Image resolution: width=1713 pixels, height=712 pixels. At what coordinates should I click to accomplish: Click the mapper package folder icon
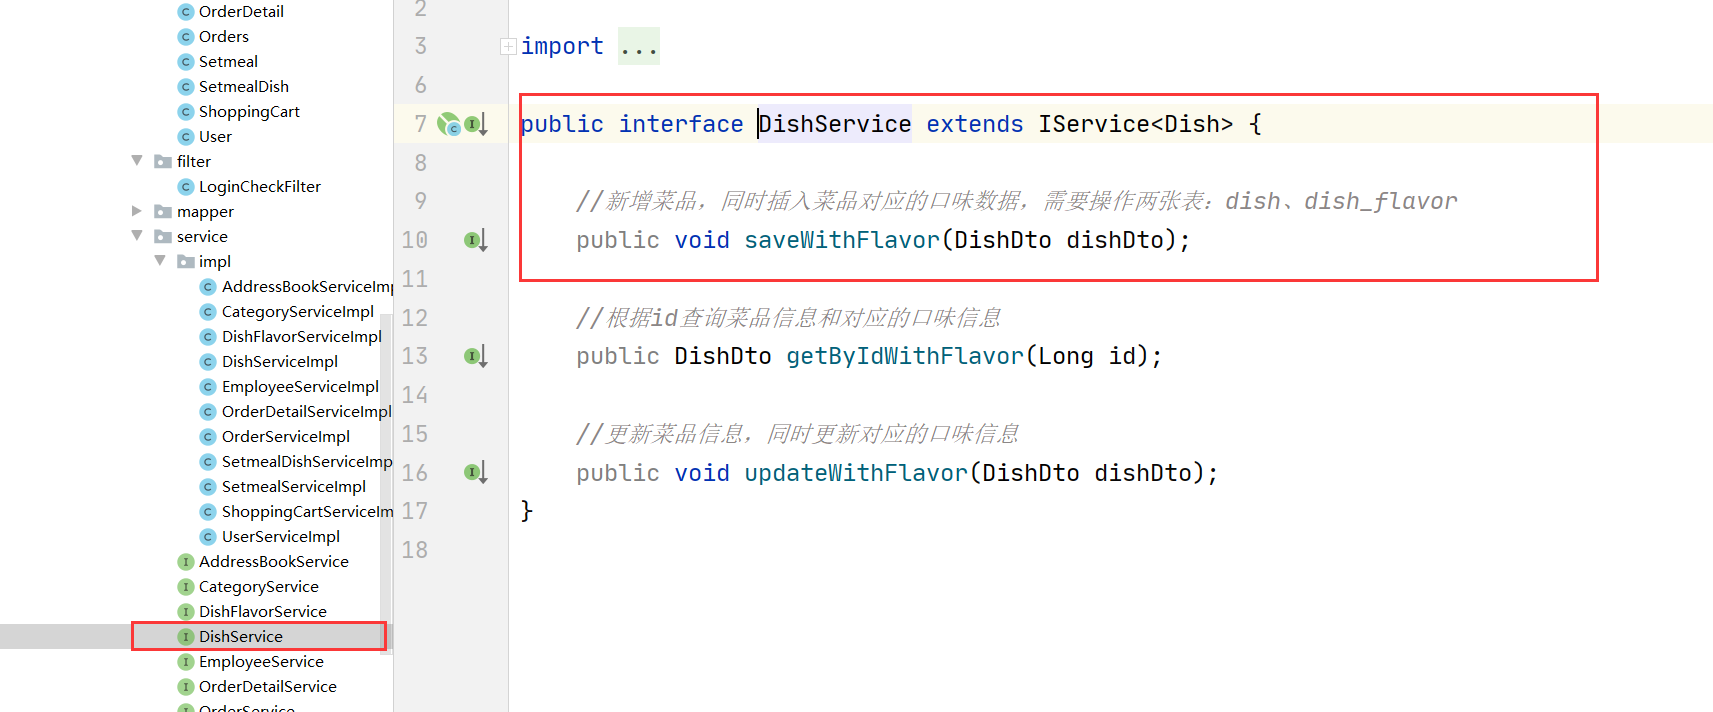(x=163, y=212)
